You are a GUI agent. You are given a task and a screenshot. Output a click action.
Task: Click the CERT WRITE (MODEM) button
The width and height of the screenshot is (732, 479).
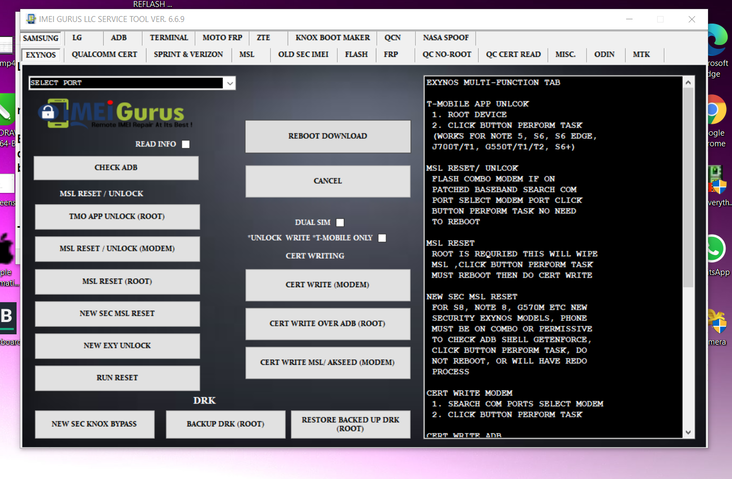[x=328, y=285]
